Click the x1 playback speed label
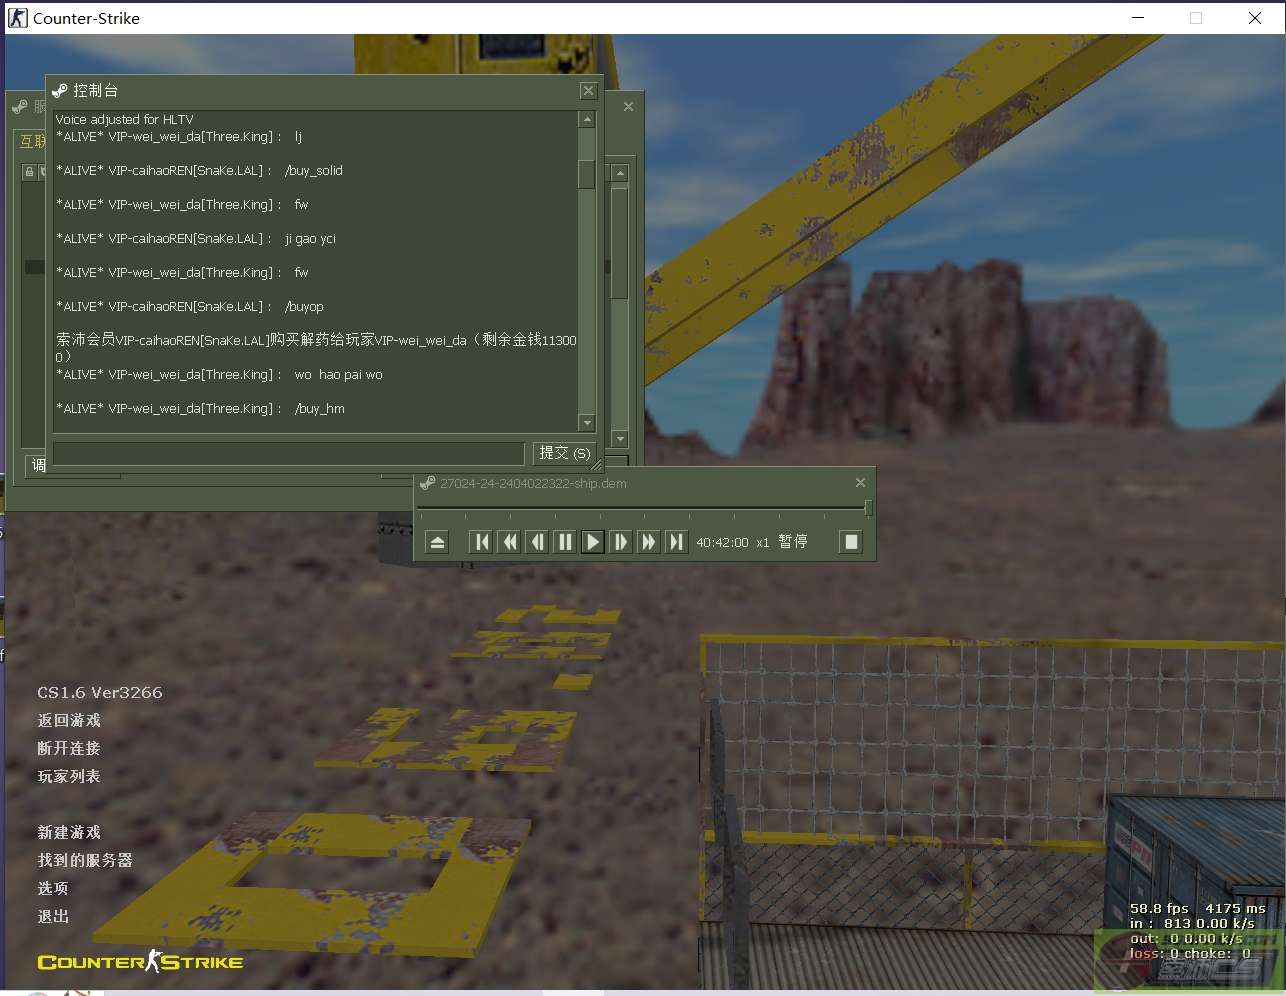This screenshot has width=1286, height=996. click(x=763, y=542)
